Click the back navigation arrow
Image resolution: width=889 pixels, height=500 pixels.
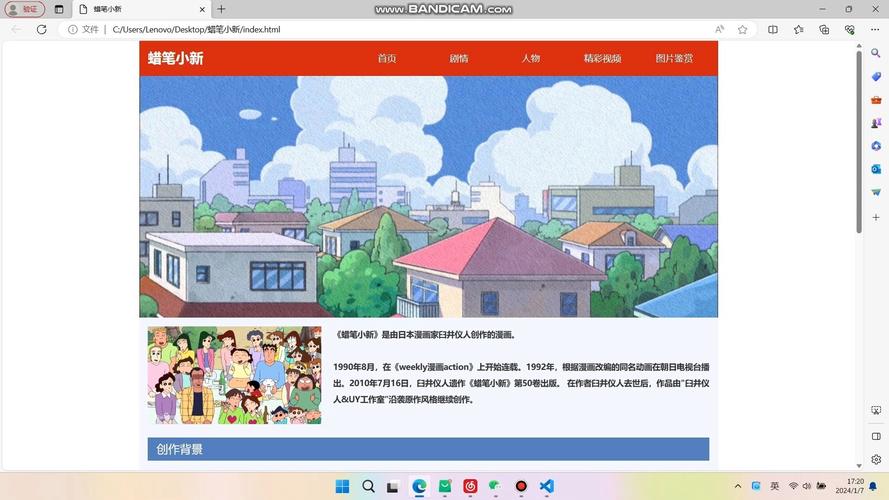click(x=16, y=29)
